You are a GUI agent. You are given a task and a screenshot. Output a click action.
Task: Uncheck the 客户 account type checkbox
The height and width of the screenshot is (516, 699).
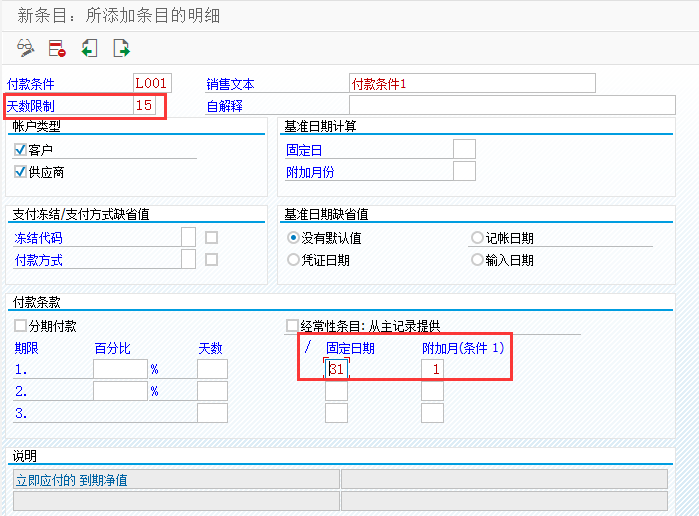coord(20,149)
